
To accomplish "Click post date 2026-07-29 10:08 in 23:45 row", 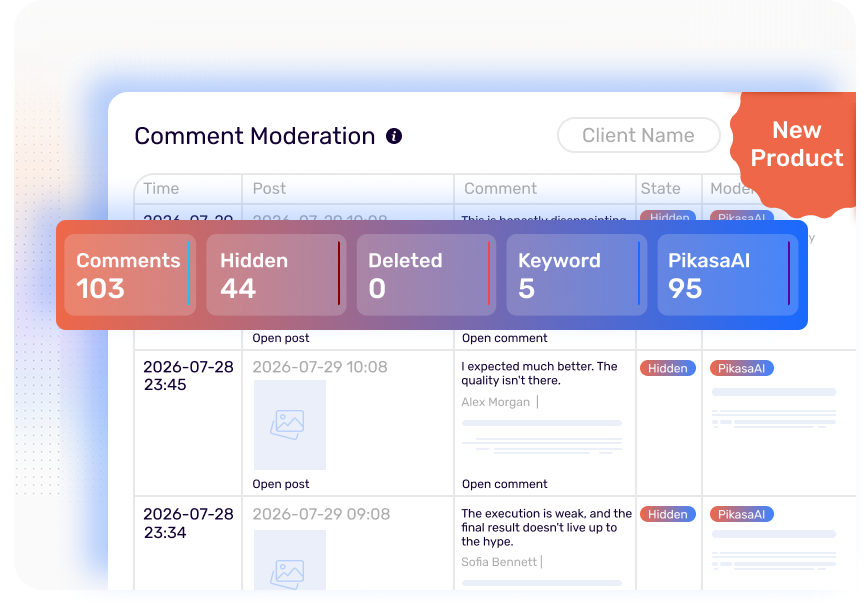I will tap(320, 367).
